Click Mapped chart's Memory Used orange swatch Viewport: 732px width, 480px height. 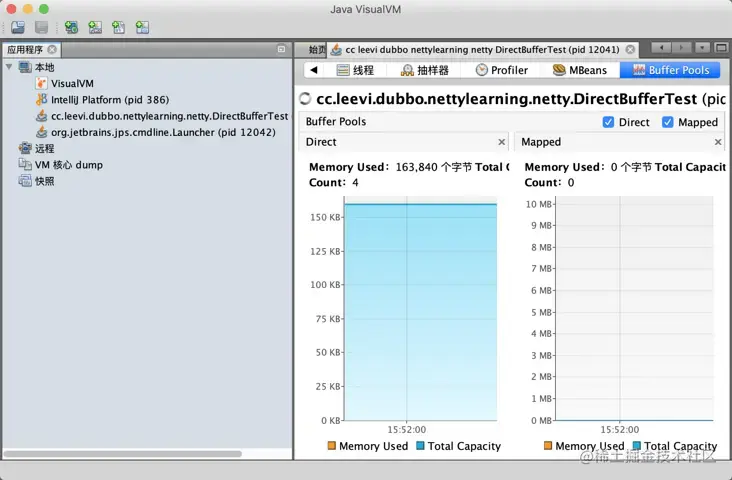coord(548,446)
